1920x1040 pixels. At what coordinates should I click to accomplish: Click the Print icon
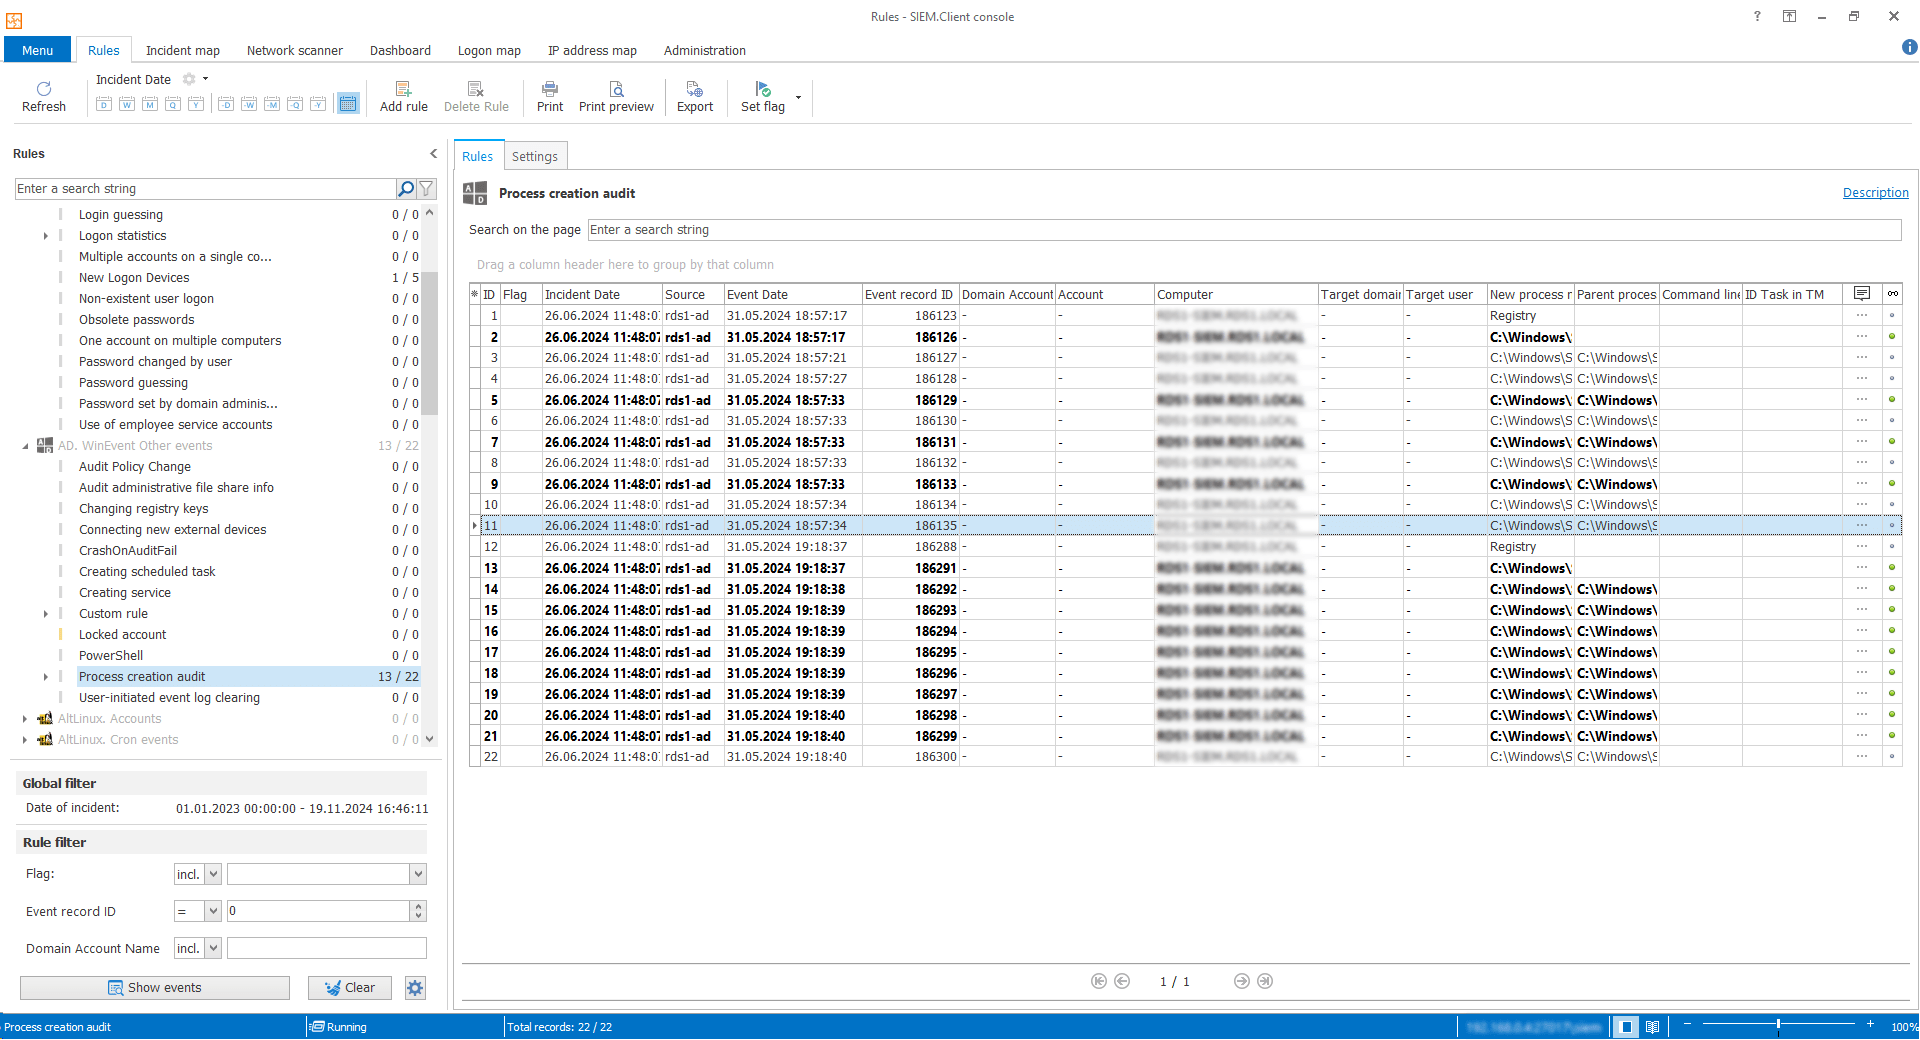[549, 96]
